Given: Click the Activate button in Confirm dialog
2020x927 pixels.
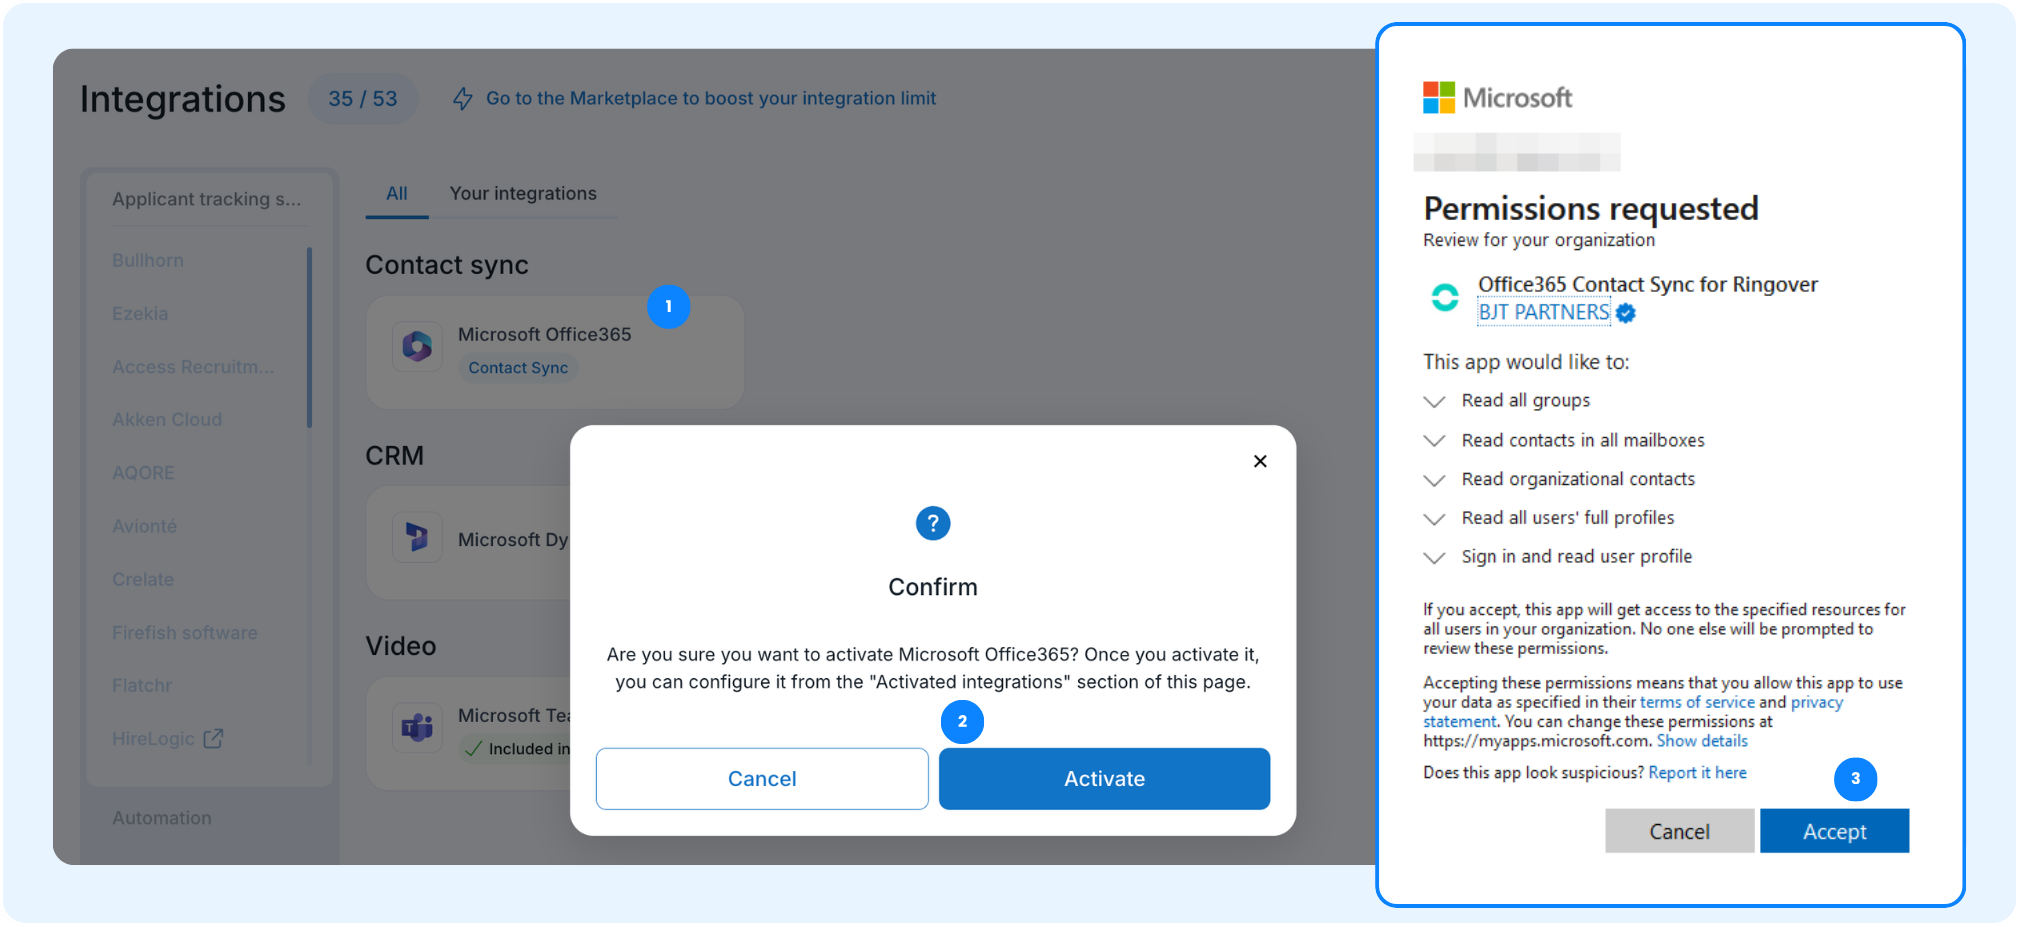Looking at the screenshot, I should pyautogui.click(x=1104, y=779).
